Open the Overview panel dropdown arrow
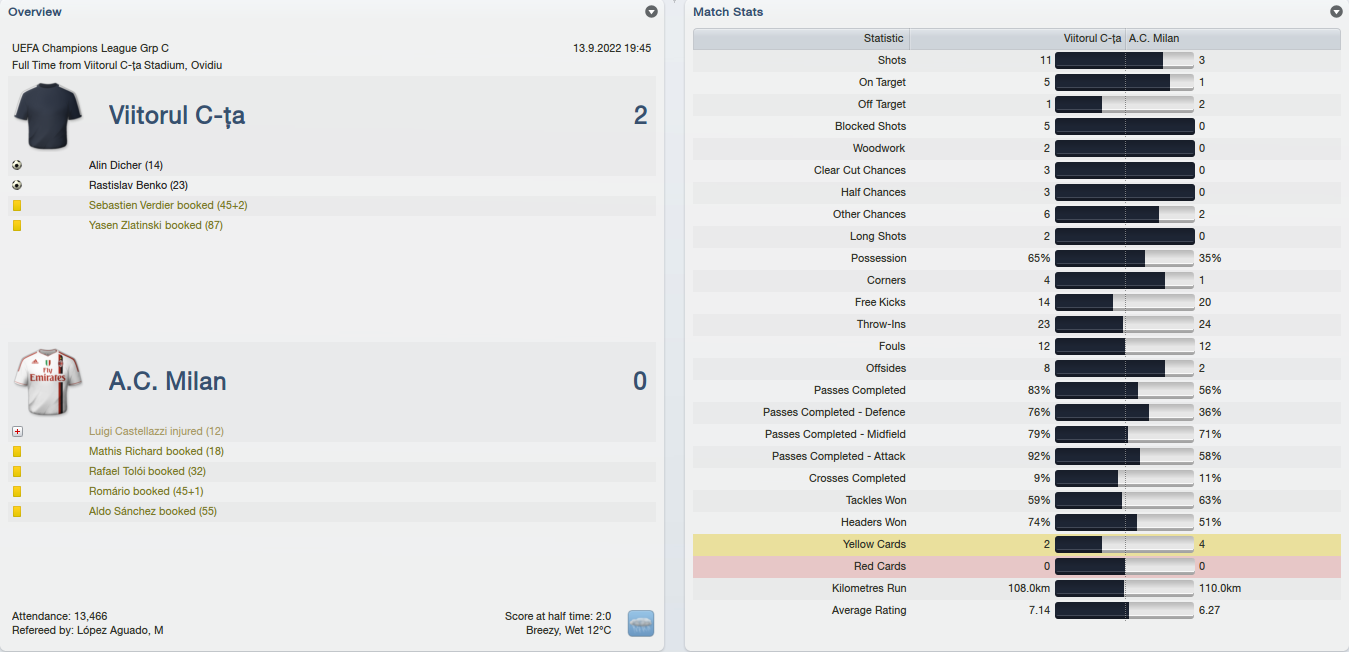 (x=652, y=12)
